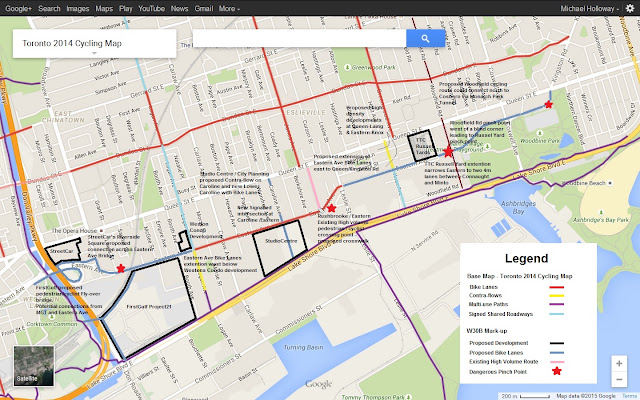The width and height of the screenshot is (640, 400).
Task: Open the settings gear icon
Action: pos(630,9)
